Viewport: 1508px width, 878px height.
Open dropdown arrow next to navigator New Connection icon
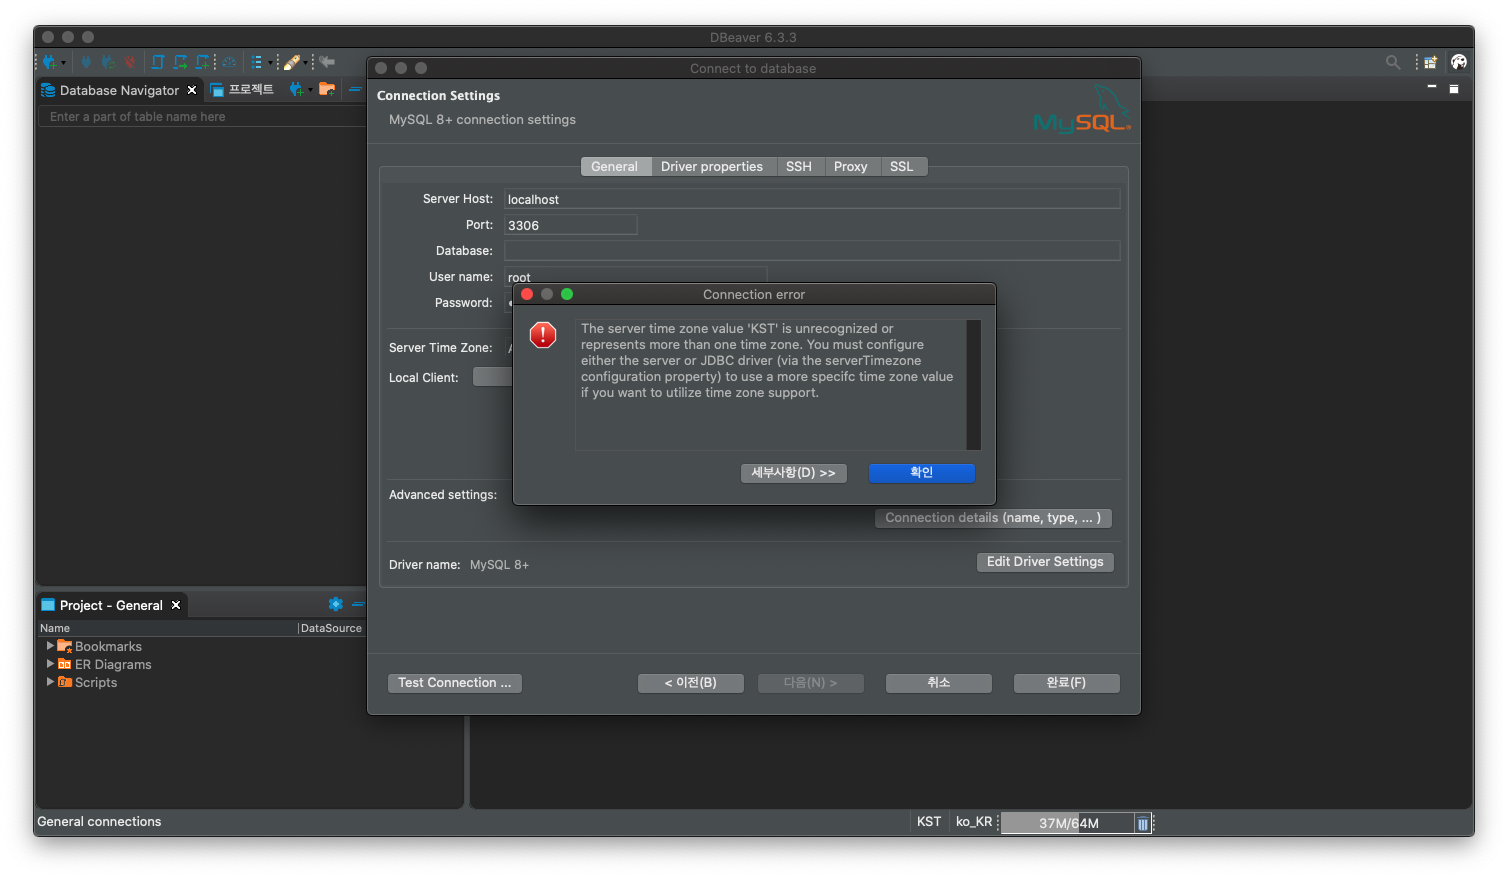[310, 89]
